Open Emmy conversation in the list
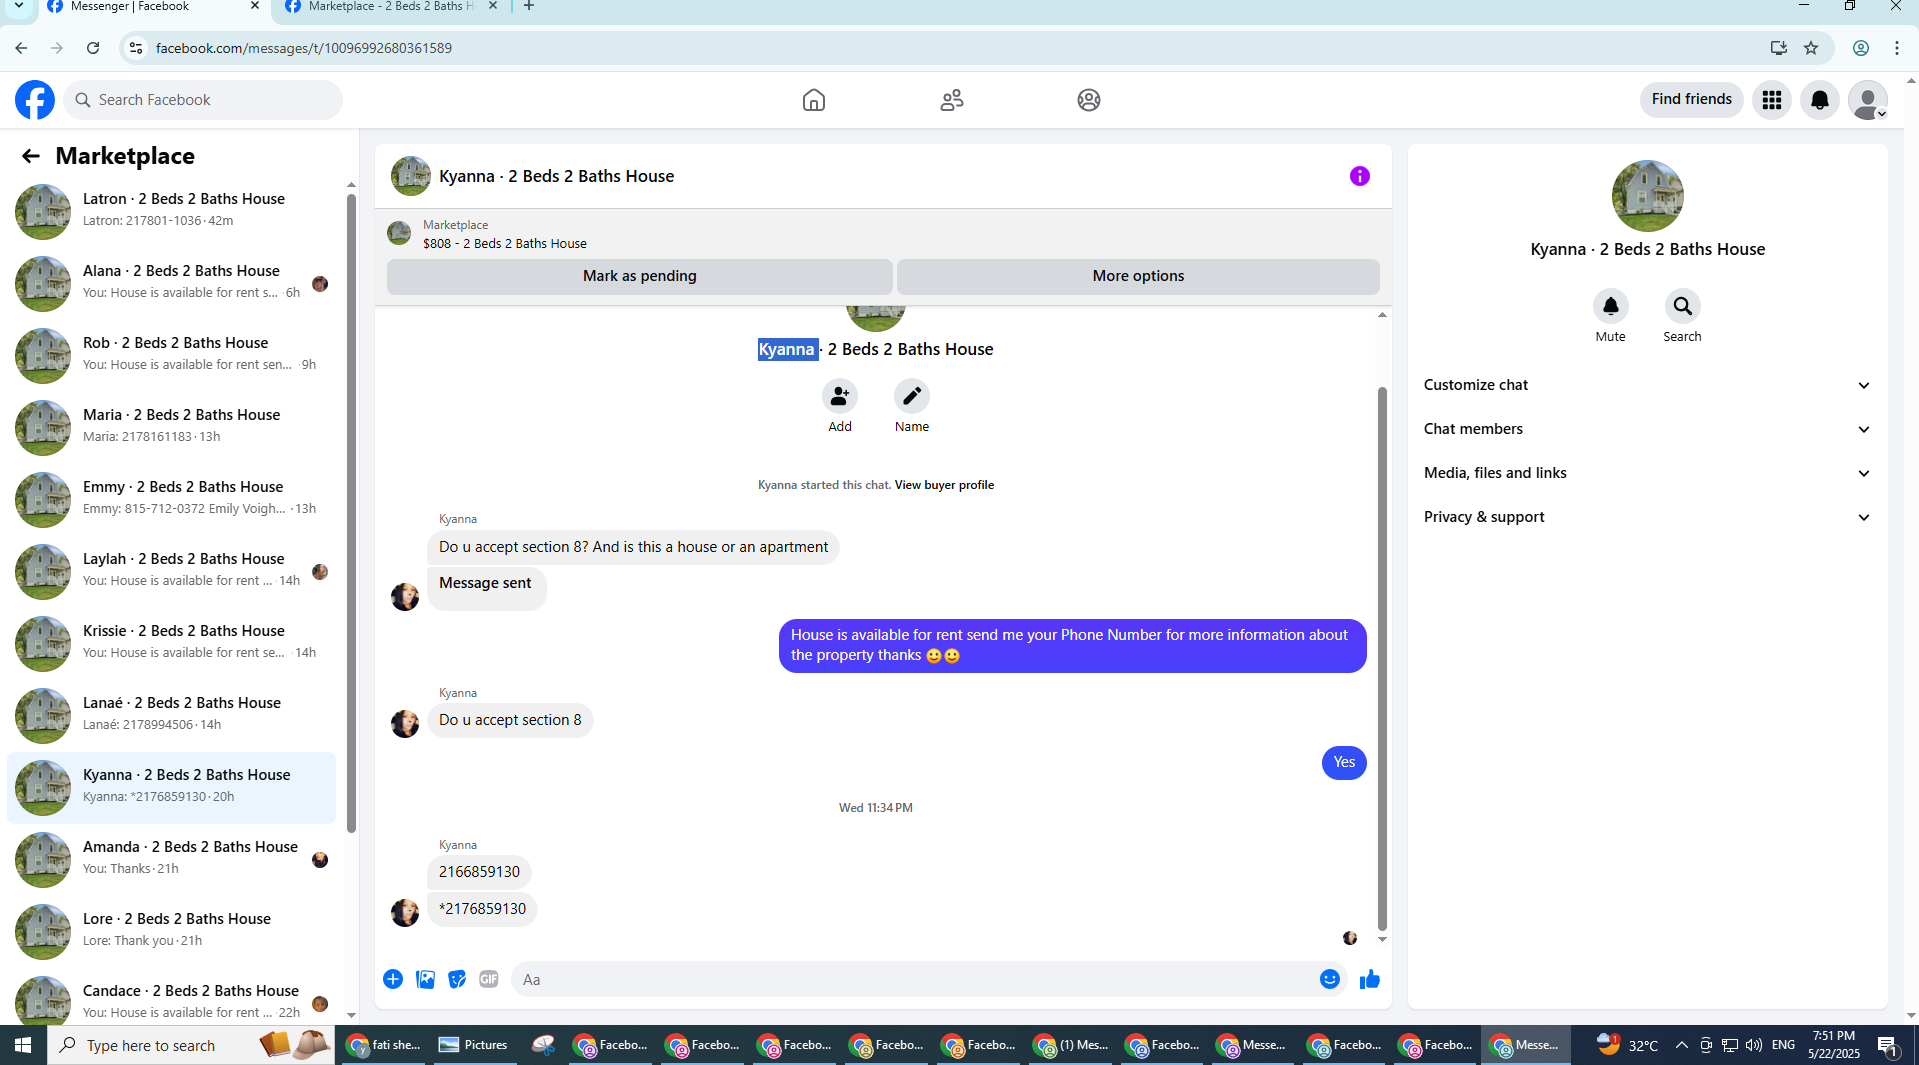Viewport: 1919px width, 1065px height. coord(172,499)
